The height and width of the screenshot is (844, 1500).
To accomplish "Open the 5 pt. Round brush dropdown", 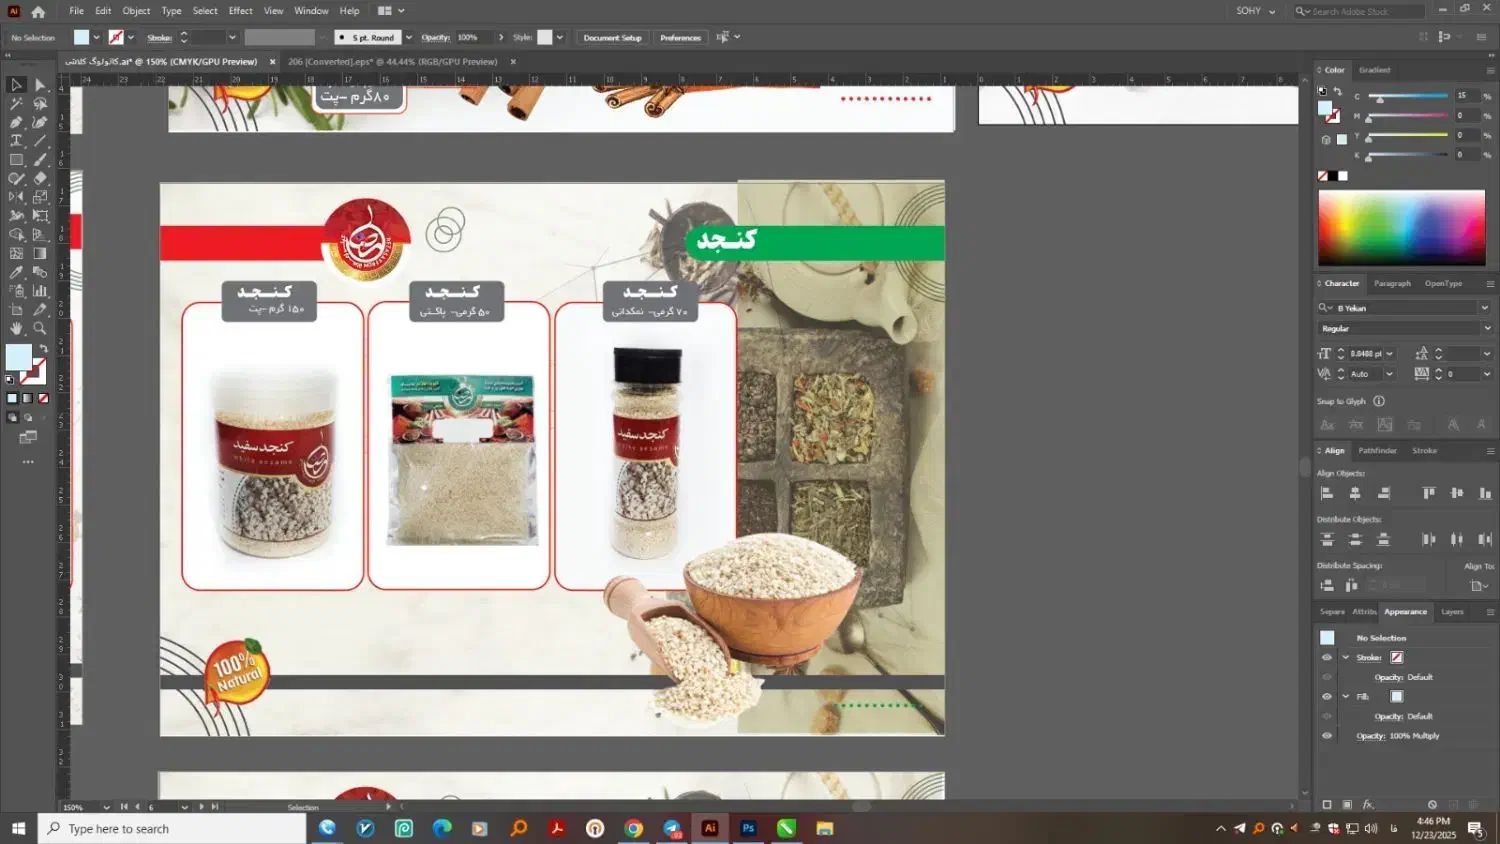I will (x=408, y=38).
